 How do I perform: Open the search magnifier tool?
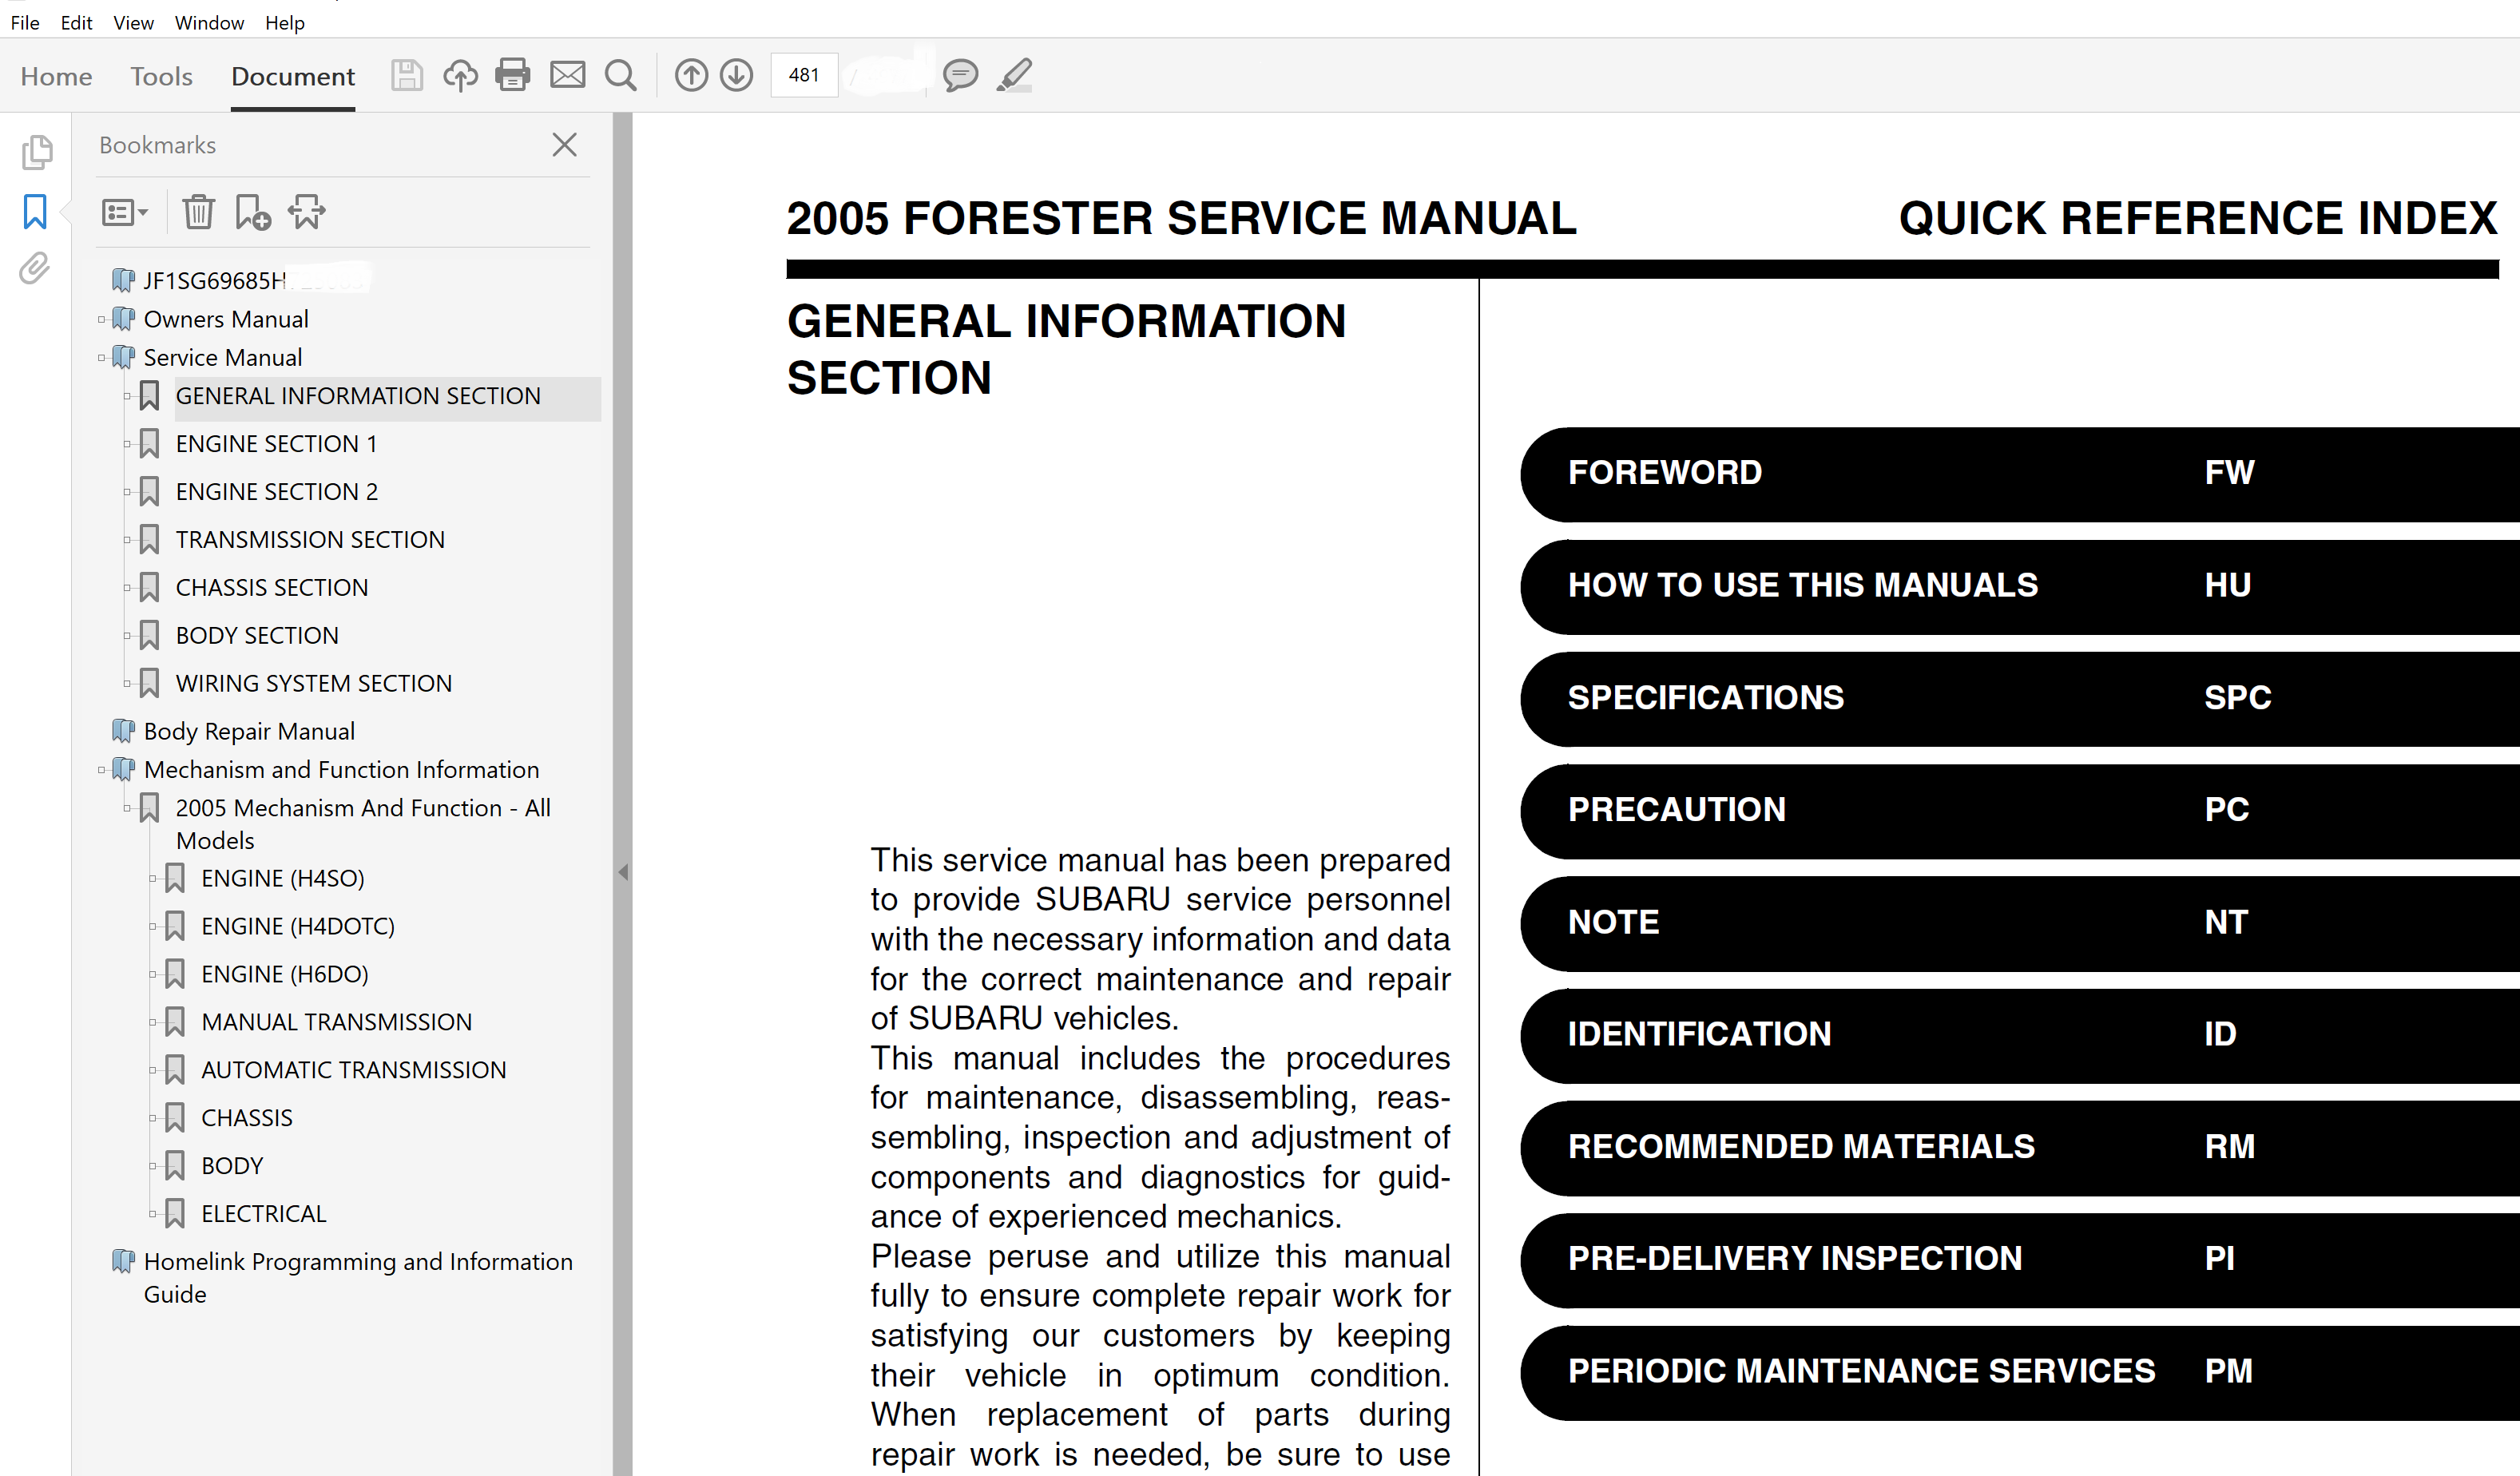tap(620, 75)
